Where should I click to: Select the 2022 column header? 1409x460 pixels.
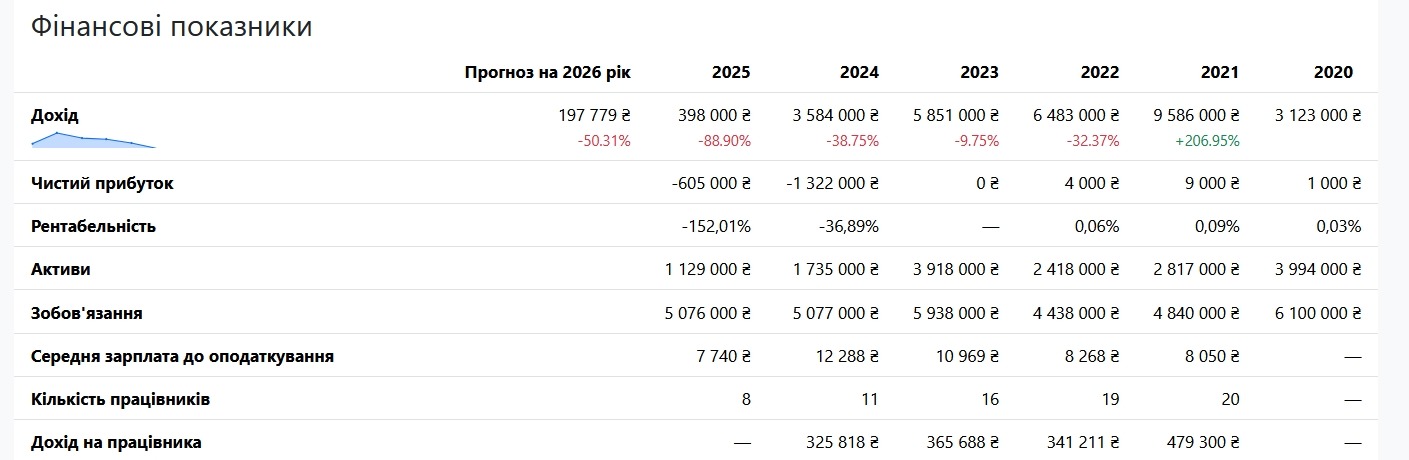[1100, 72]
